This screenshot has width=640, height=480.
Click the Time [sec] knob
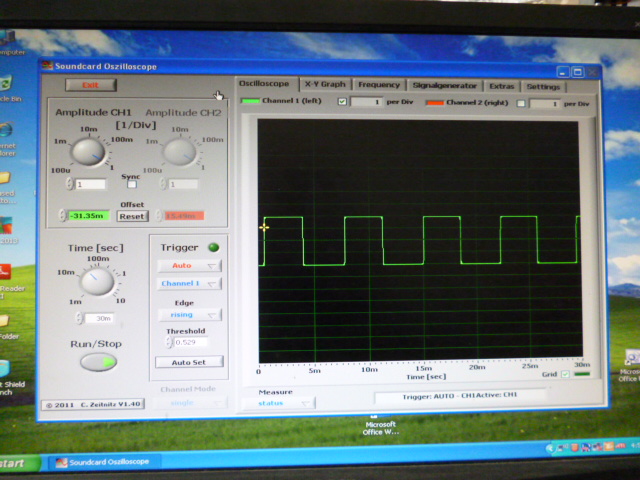click(x=97, y=282)
